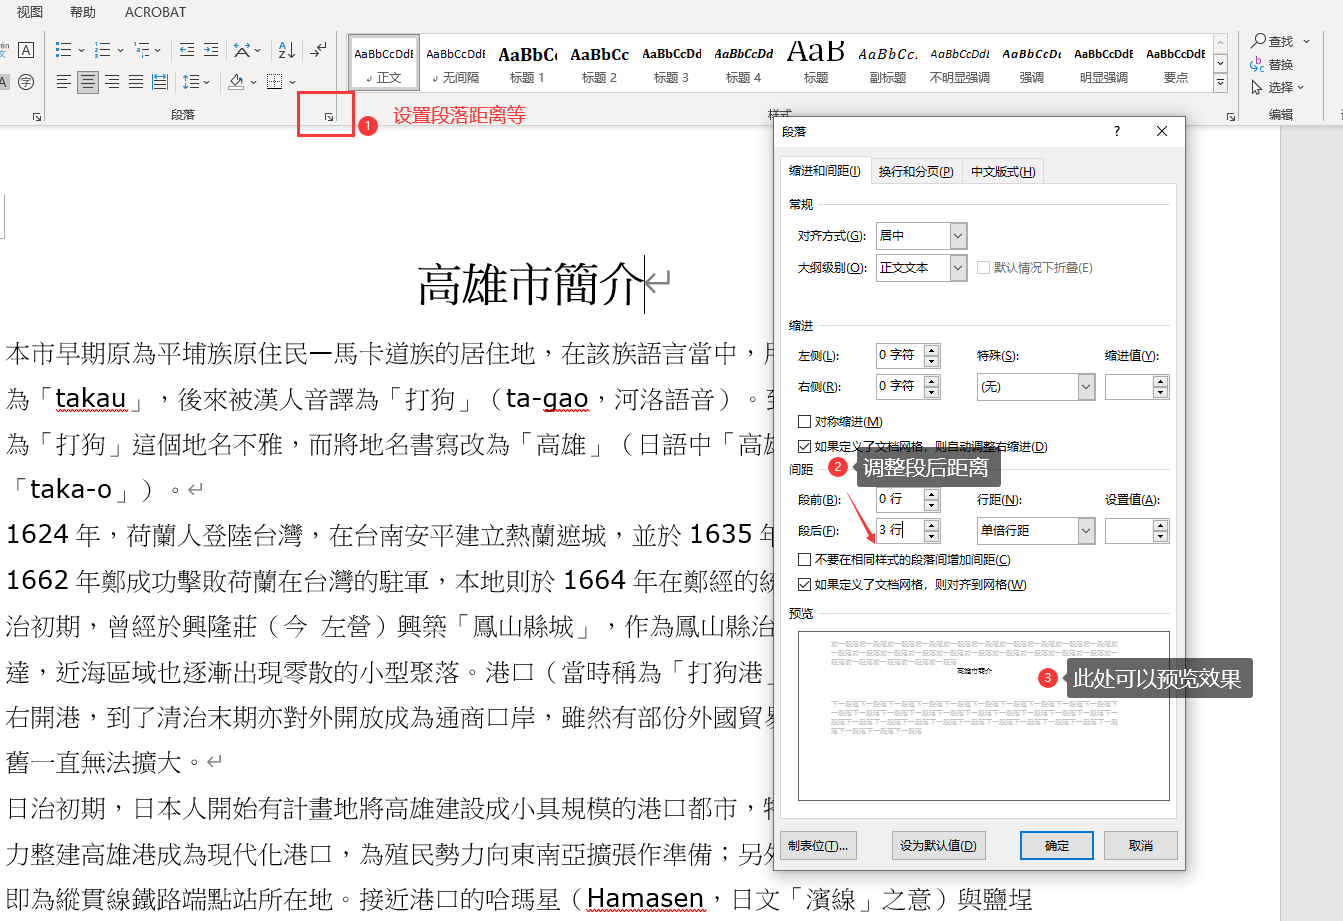This screenshot has width=1343, height=921.
Task: Click the multilevel list icon
Action: [144, 51]
